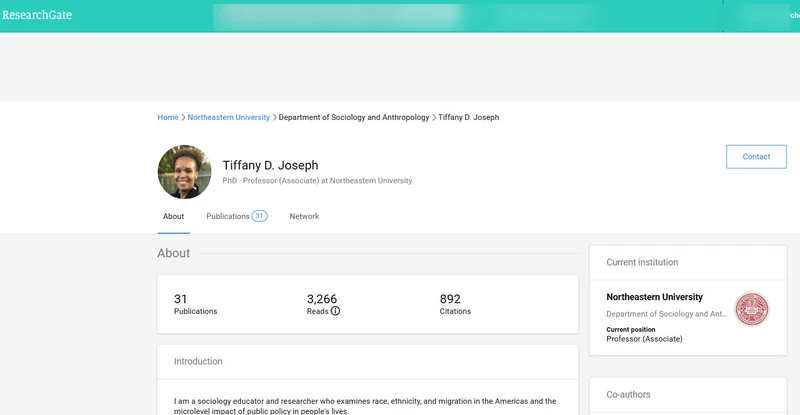Image resolution: width=800 pixels, height=415 pixels.
Task: Go to Home breadcrumb link
Action: click(x=168, y=117)
